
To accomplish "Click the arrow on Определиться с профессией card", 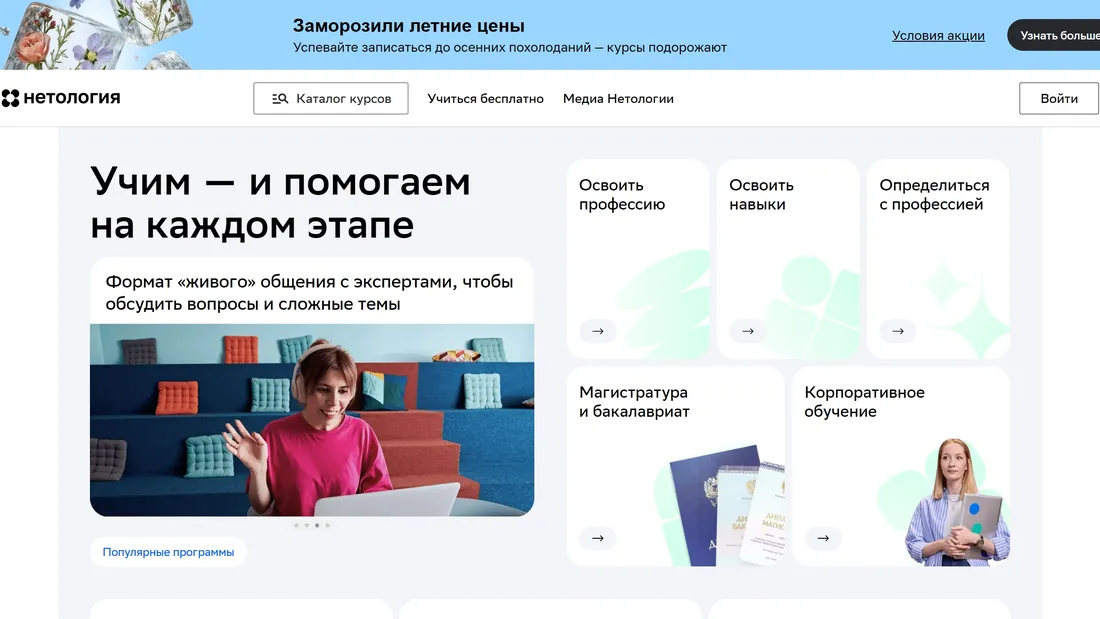I will tap(897, 331).
